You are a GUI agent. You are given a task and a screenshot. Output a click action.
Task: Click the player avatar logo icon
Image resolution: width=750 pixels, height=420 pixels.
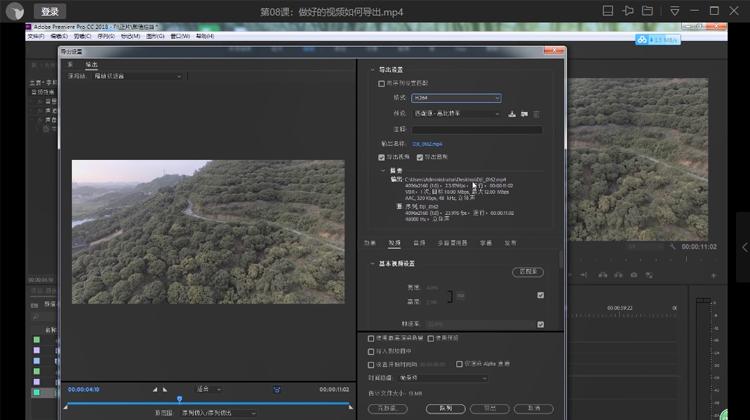coord(15,11)
